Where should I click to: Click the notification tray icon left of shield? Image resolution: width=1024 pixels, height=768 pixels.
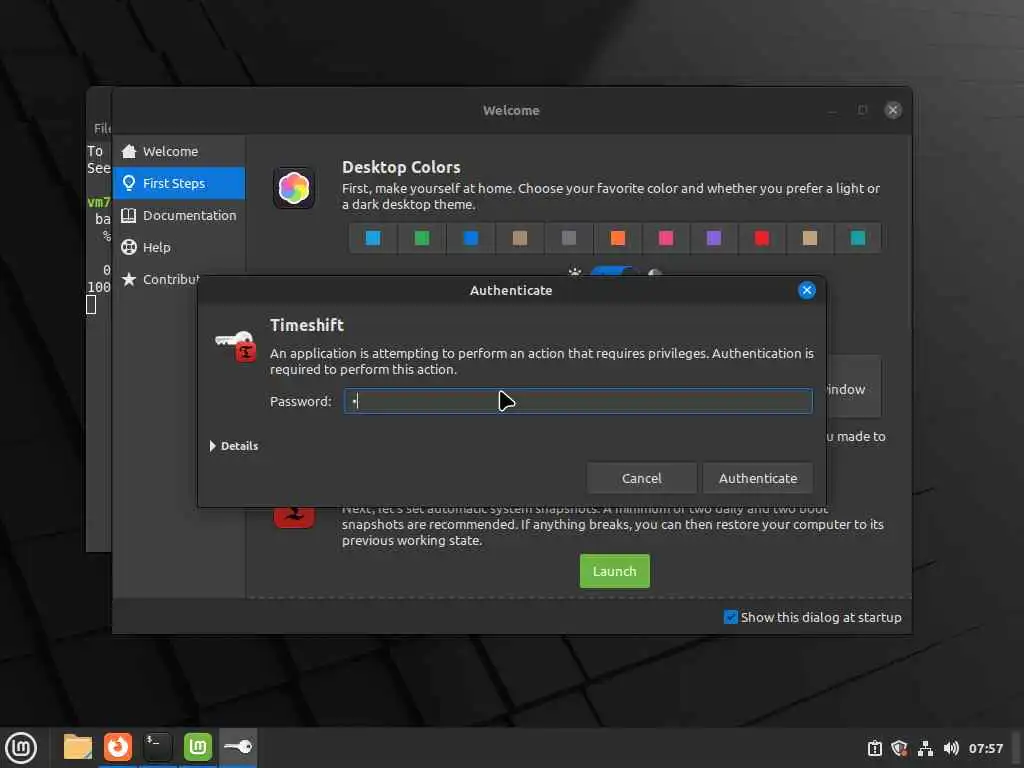coord(874,748)
